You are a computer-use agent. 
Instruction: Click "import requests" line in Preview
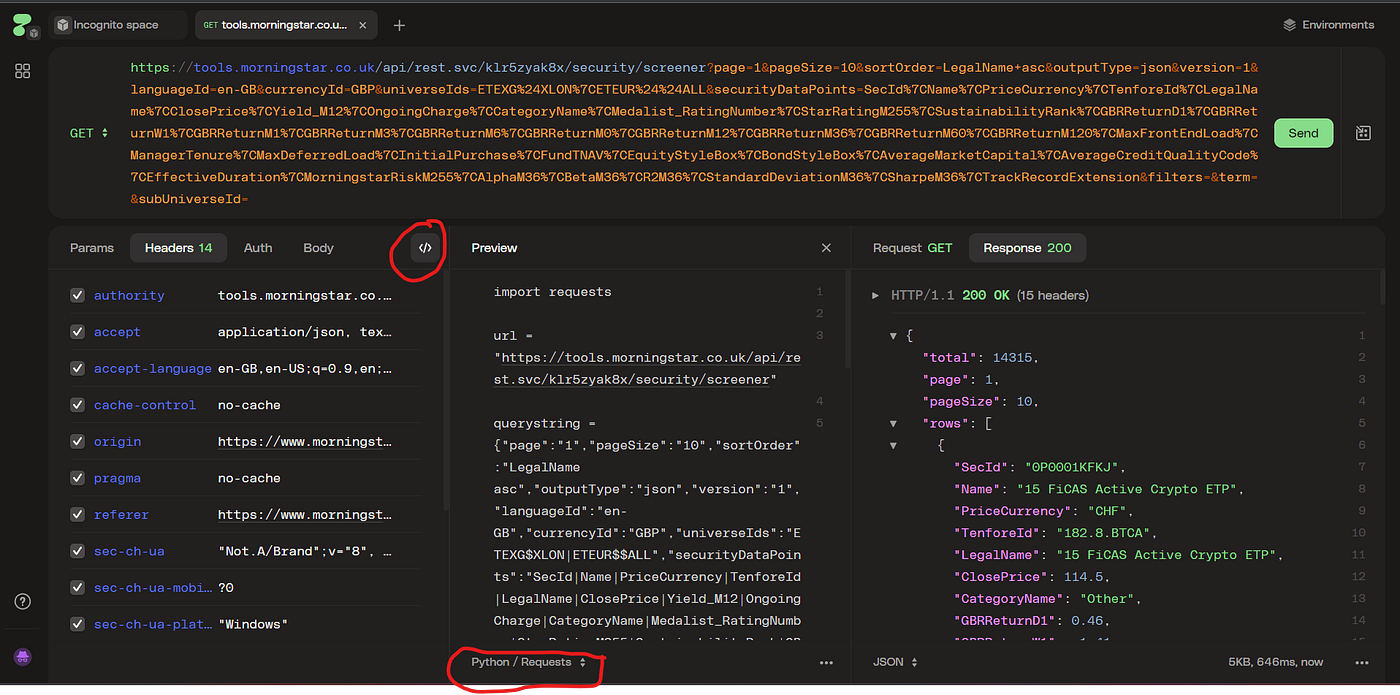click(552, 292)
